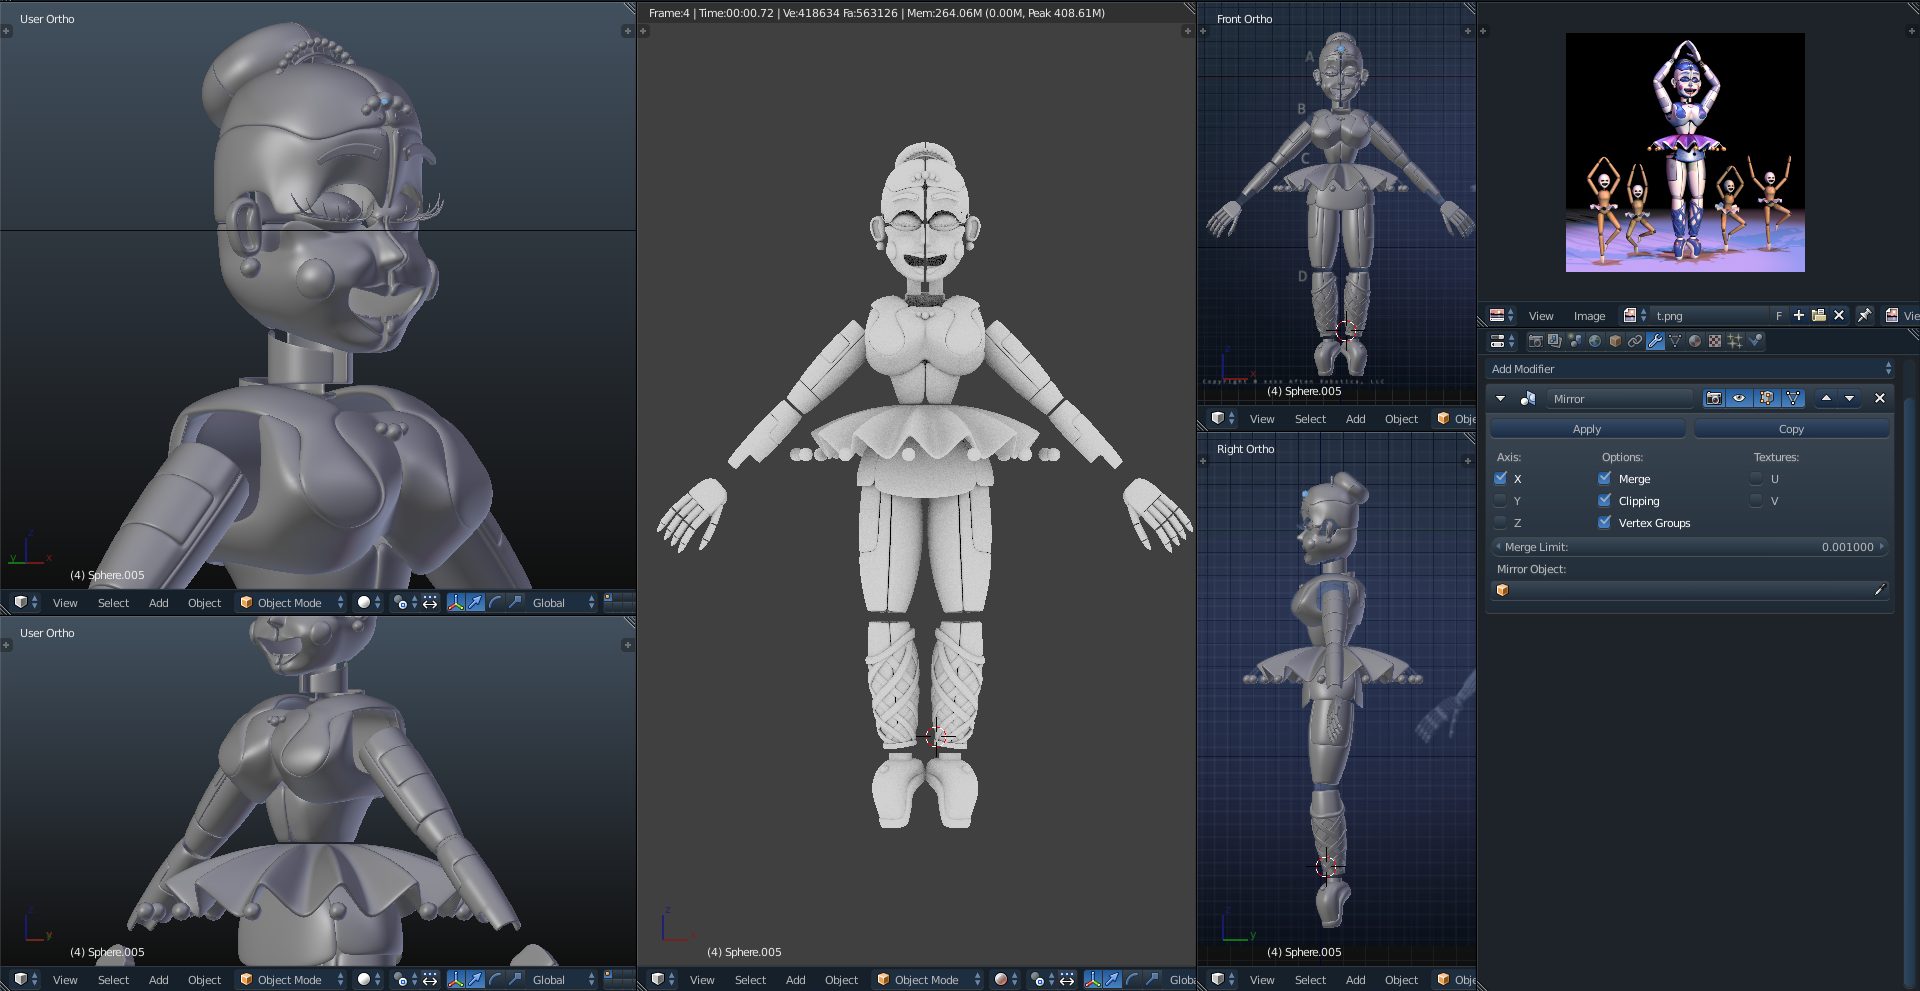Toggle Mirror modifier cage editing button

click(x=1793, y=398)
